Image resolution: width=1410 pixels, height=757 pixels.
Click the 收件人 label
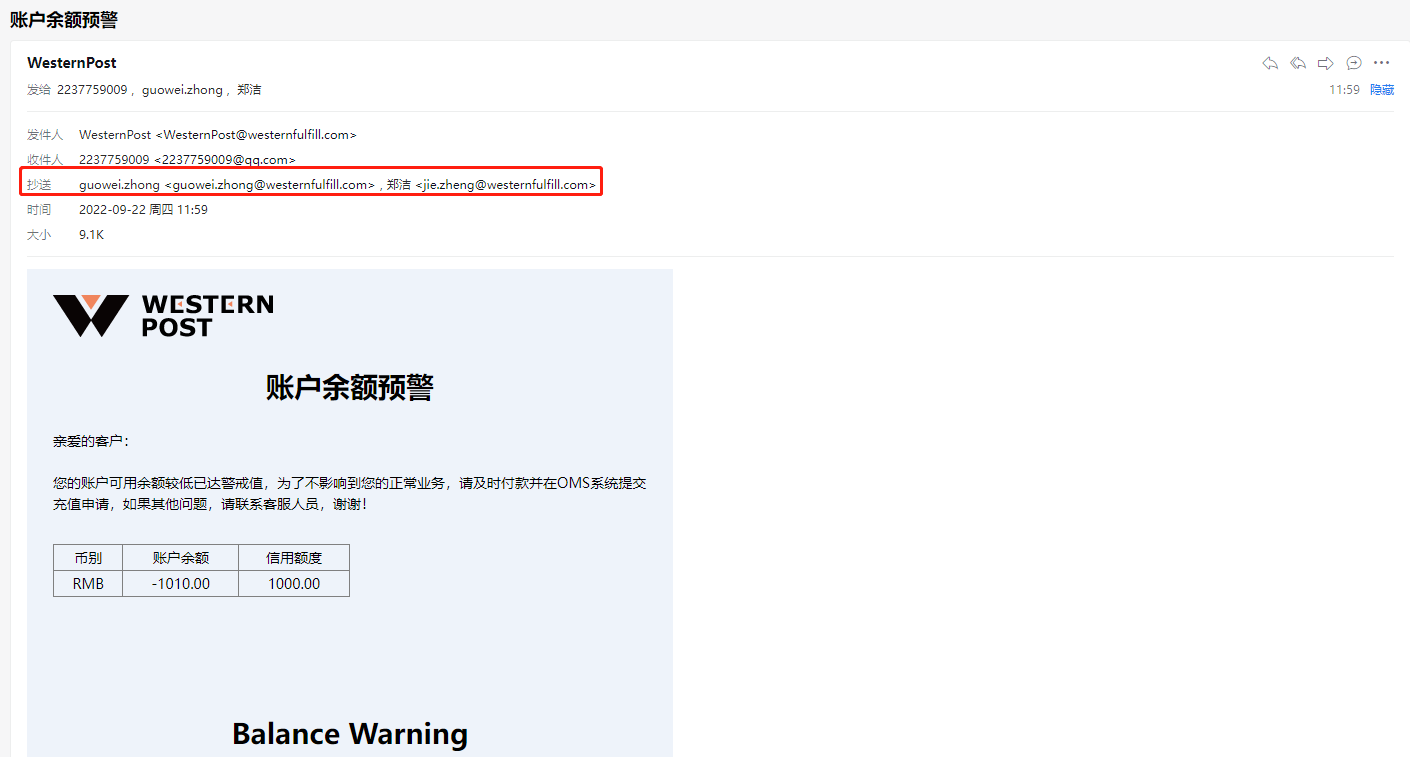(45, 160)
